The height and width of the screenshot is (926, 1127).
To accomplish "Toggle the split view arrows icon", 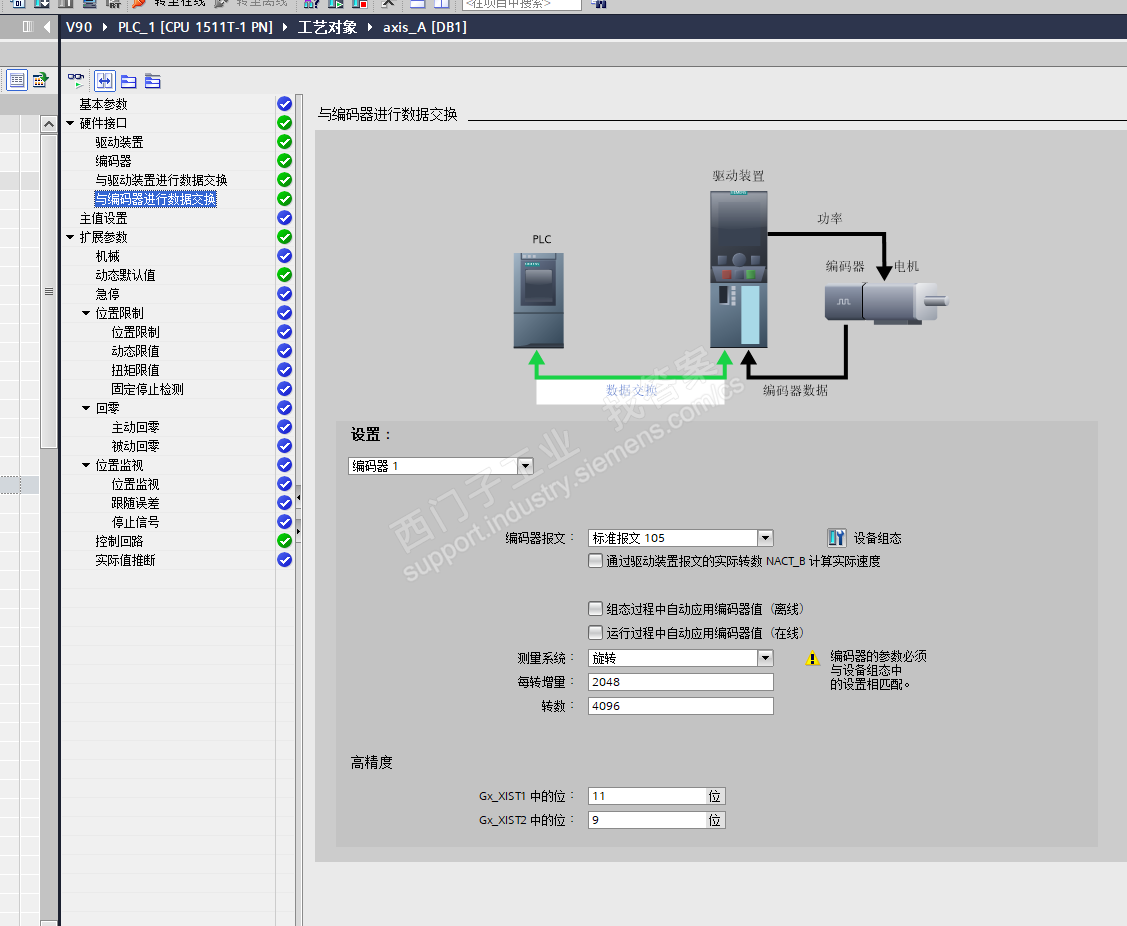I will (105, 81).
